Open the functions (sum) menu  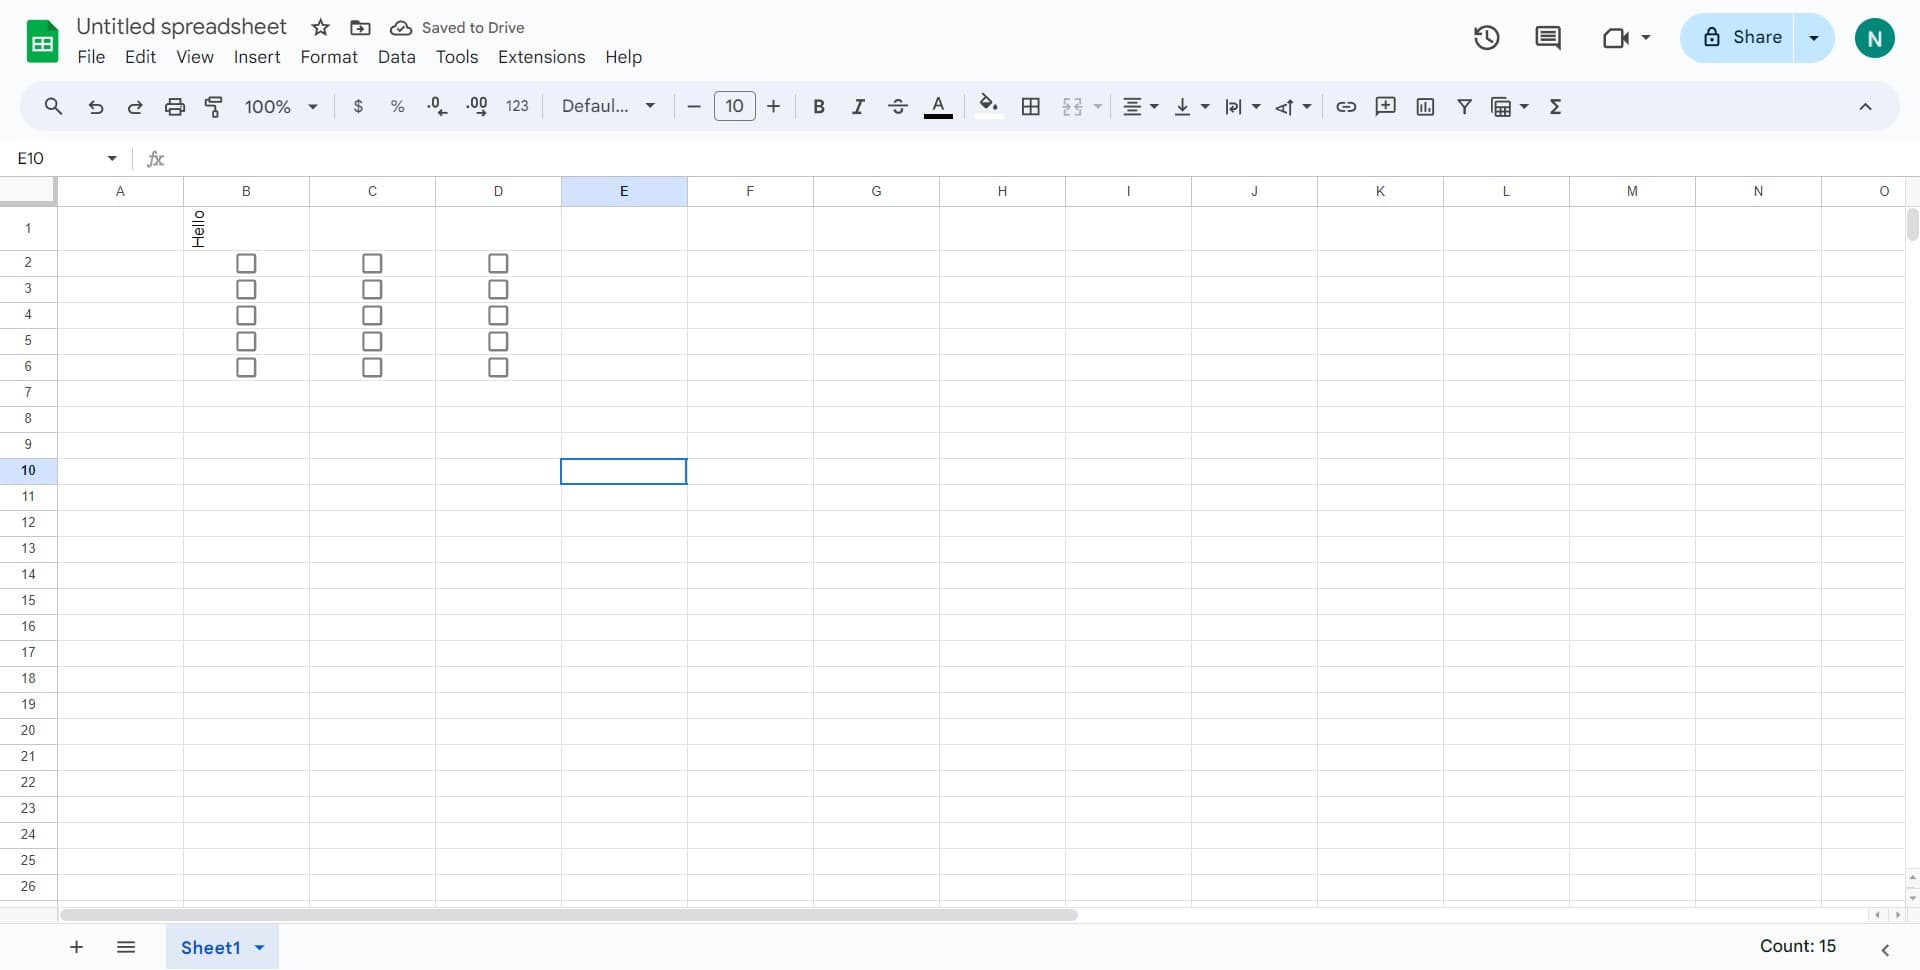point(1556,106)
